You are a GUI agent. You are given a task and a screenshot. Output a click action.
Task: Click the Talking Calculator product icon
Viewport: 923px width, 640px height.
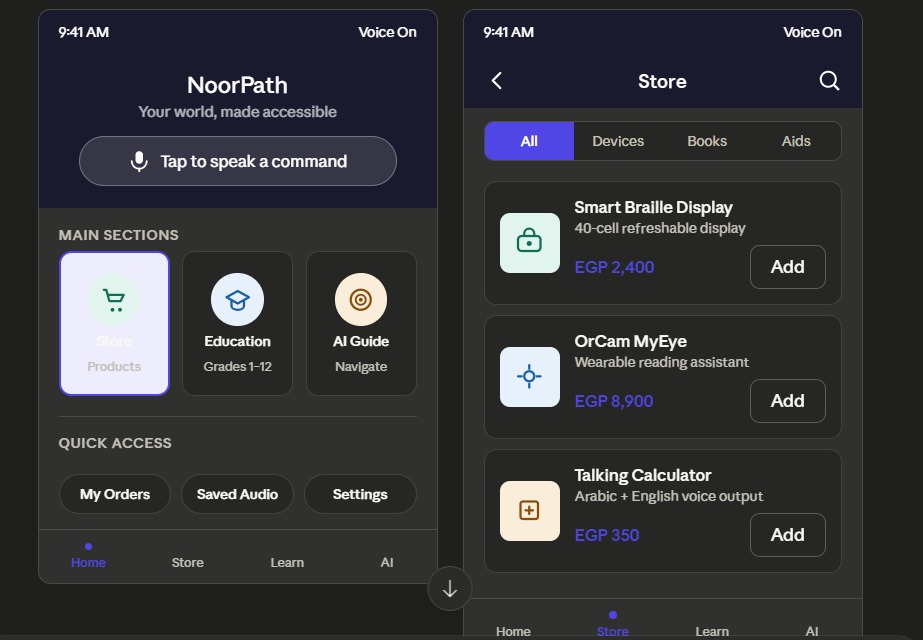coord(530,511)
